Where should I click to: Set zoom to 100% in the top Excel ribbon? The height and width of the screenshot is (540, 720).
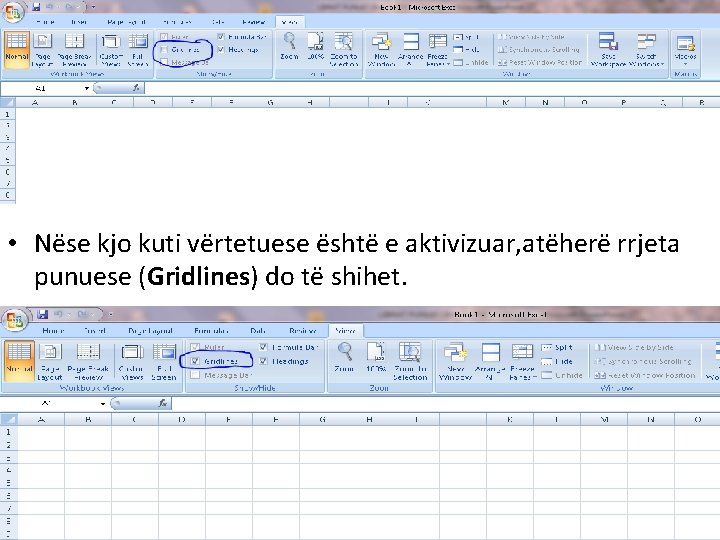(x=315, y=46)
